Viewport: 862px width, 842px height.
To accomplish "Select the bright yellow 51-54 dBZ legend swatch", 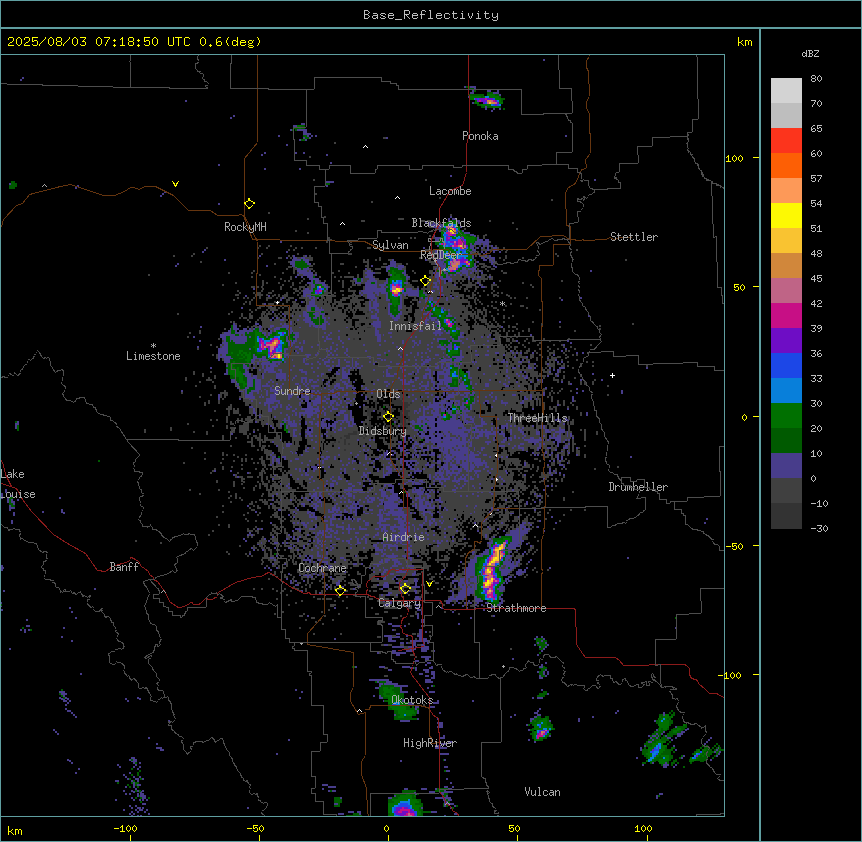I will (x=786, y=215).
